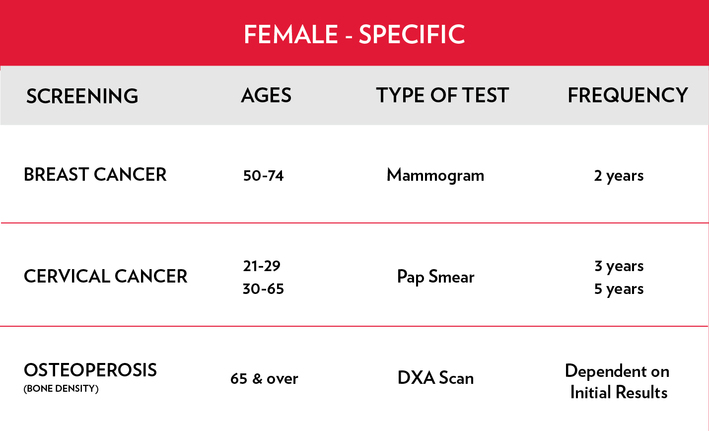Select the DXA Scan test type

tap(435, 379)
